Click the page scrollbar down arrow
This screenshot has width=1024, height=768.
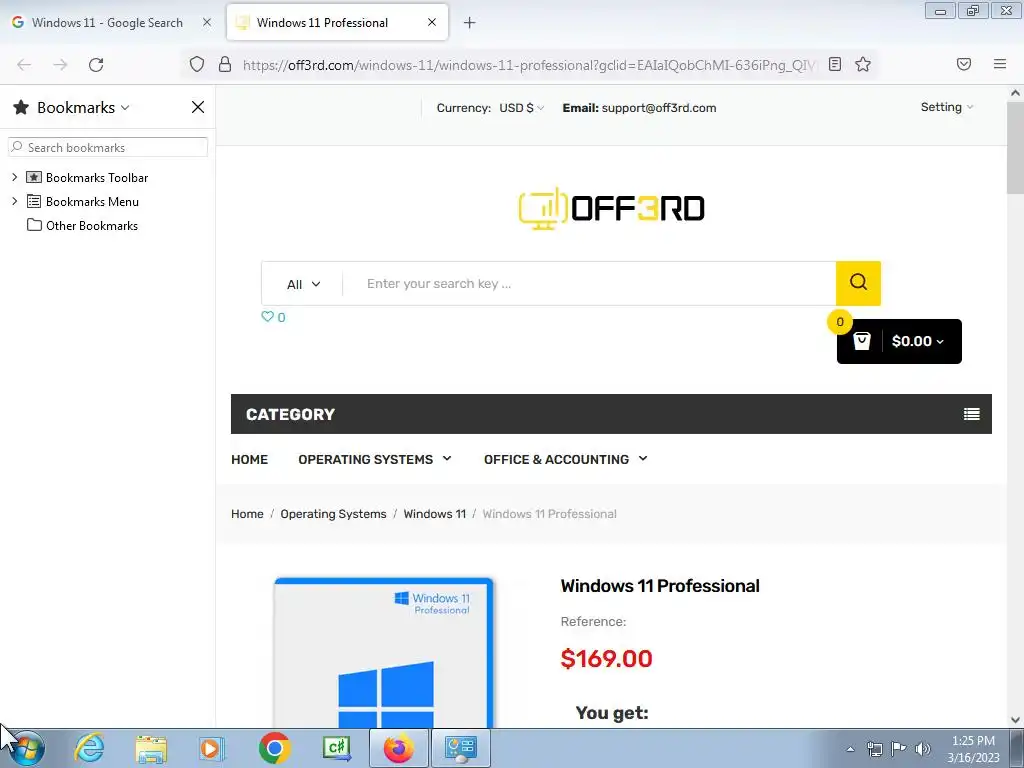[x=1015, y=720]
